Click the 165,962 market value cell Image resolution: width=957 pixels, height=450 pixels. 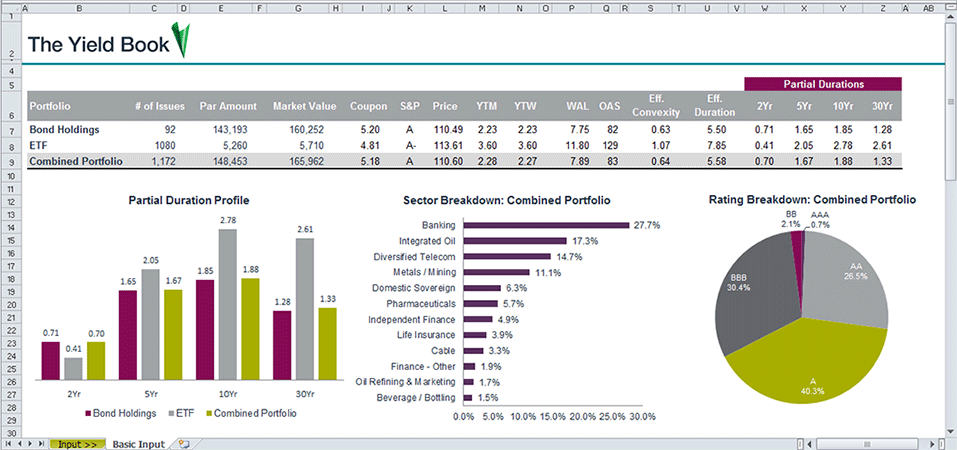tap(306, 162)
